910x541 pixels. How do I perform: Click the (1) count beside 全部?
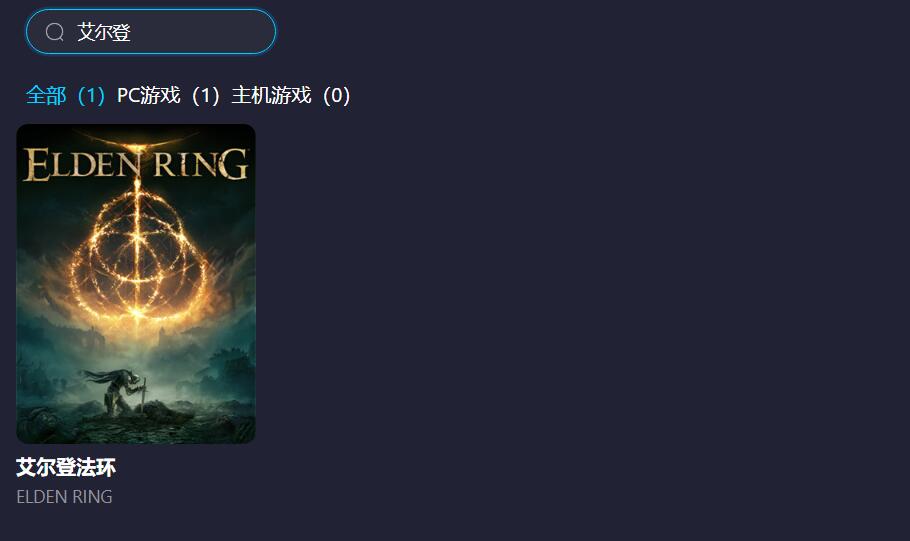tap(91, 95)
